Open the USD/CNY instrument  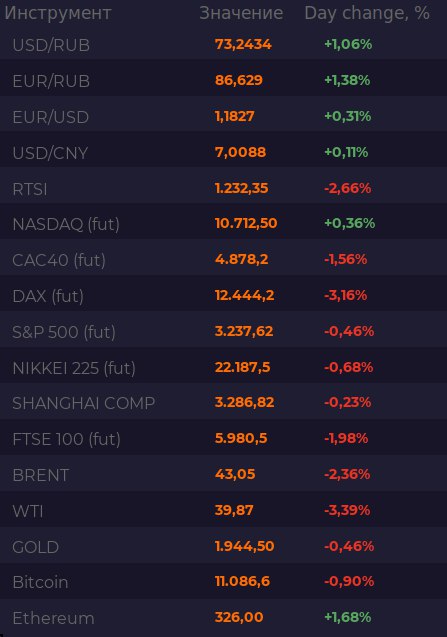point(224,152)
